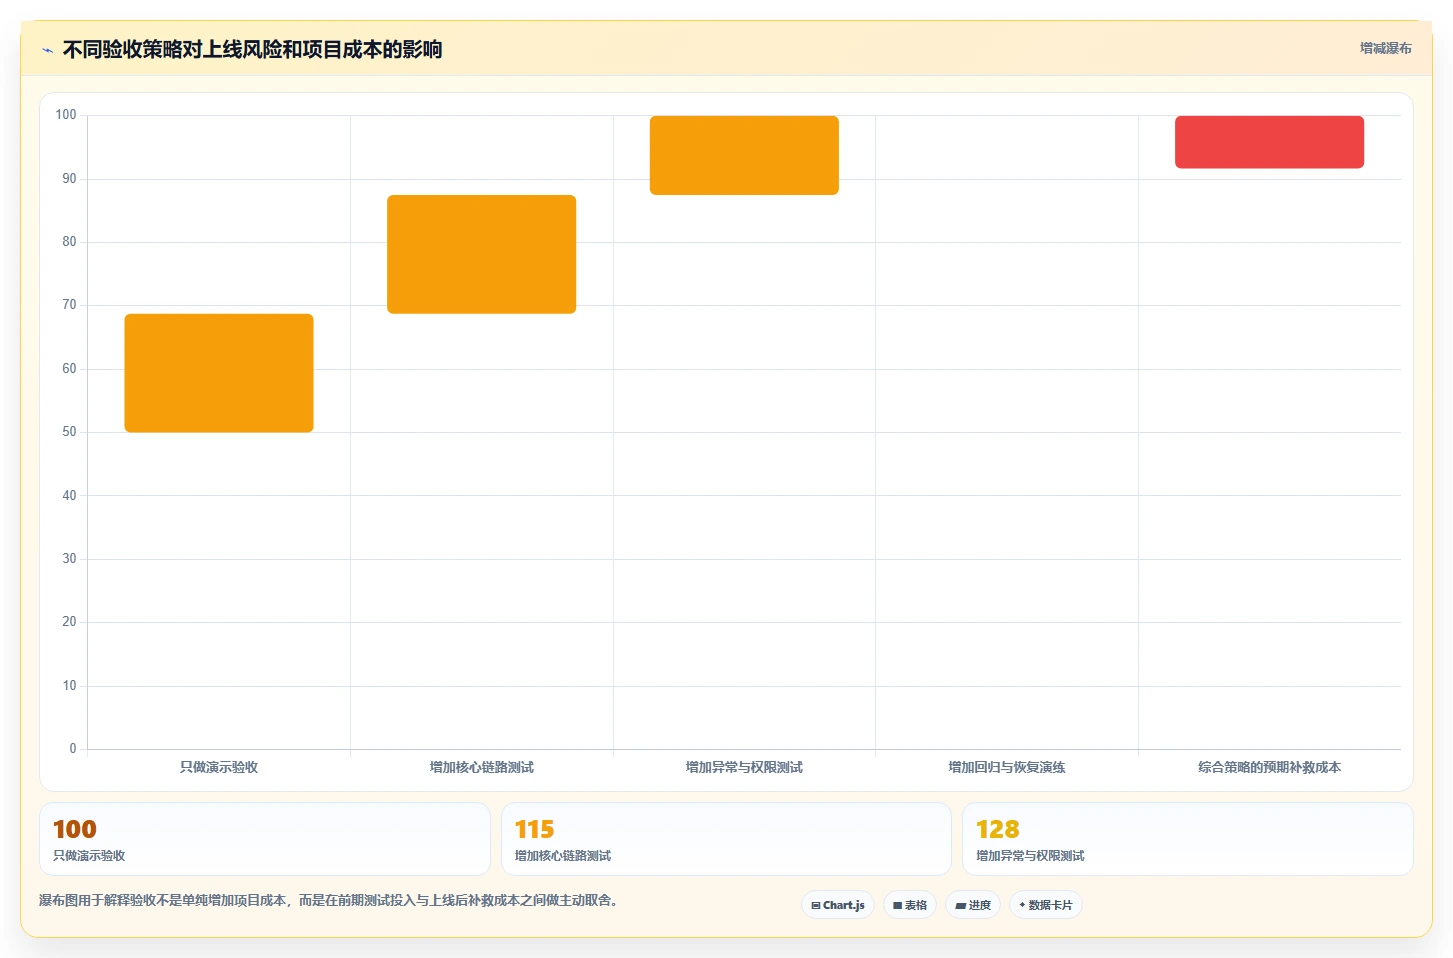Click the axis label 综合策略的预期补救成本
1453x958 pixels.
[1269, 767]
